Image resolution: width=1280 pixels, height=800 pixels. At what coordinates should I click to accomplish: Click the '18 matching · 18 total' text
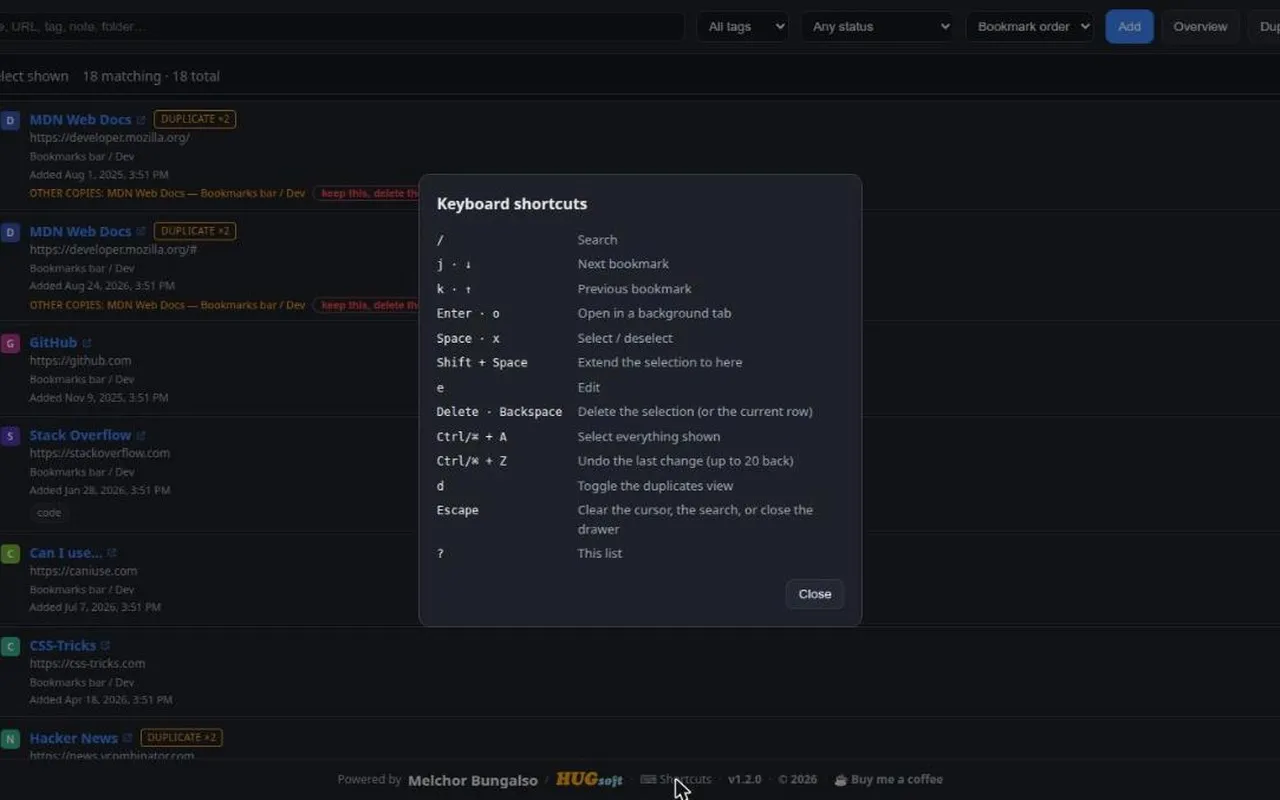pos(151,76)
